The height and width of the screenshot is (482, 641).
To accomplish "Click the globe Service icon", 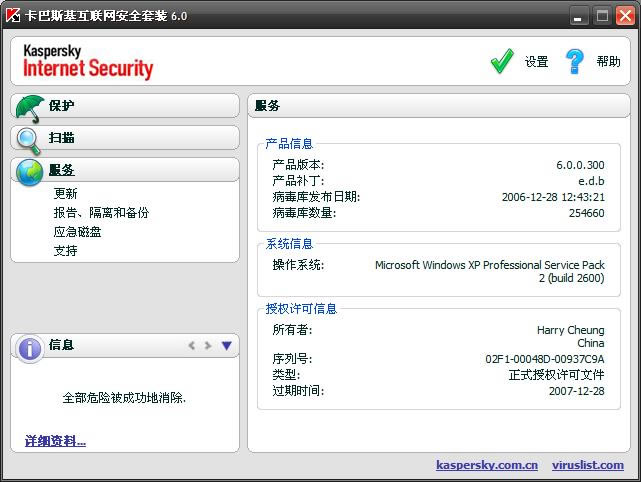I will tap(29, 170).
